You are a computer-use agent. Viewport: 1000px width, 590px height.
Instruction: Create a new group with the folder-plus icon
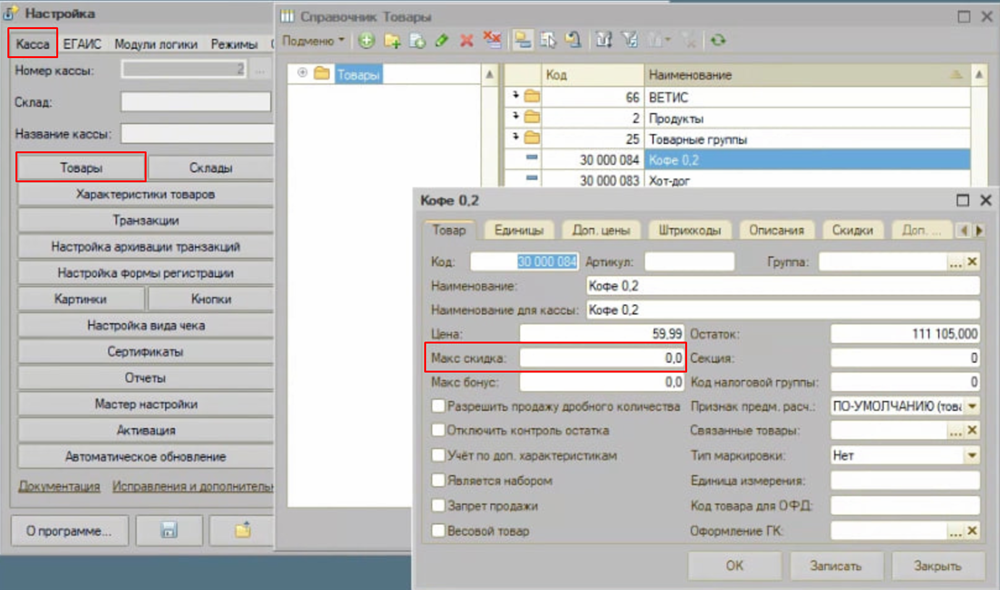click(x=392, y=41)
